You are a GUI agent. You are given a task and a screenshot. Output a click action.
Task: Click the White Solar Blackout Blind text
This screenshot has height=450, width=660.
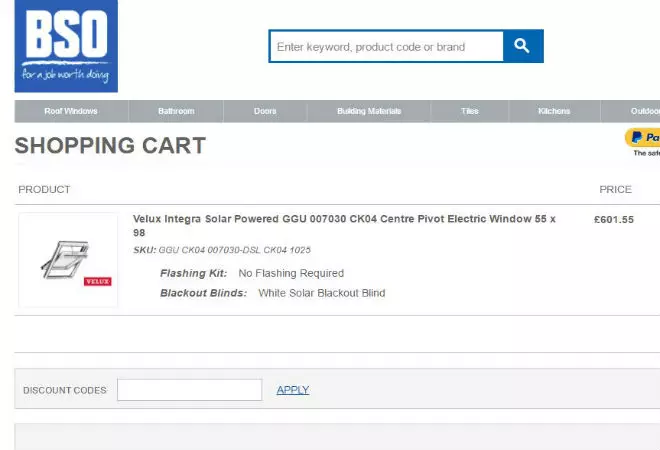[322, 293]
